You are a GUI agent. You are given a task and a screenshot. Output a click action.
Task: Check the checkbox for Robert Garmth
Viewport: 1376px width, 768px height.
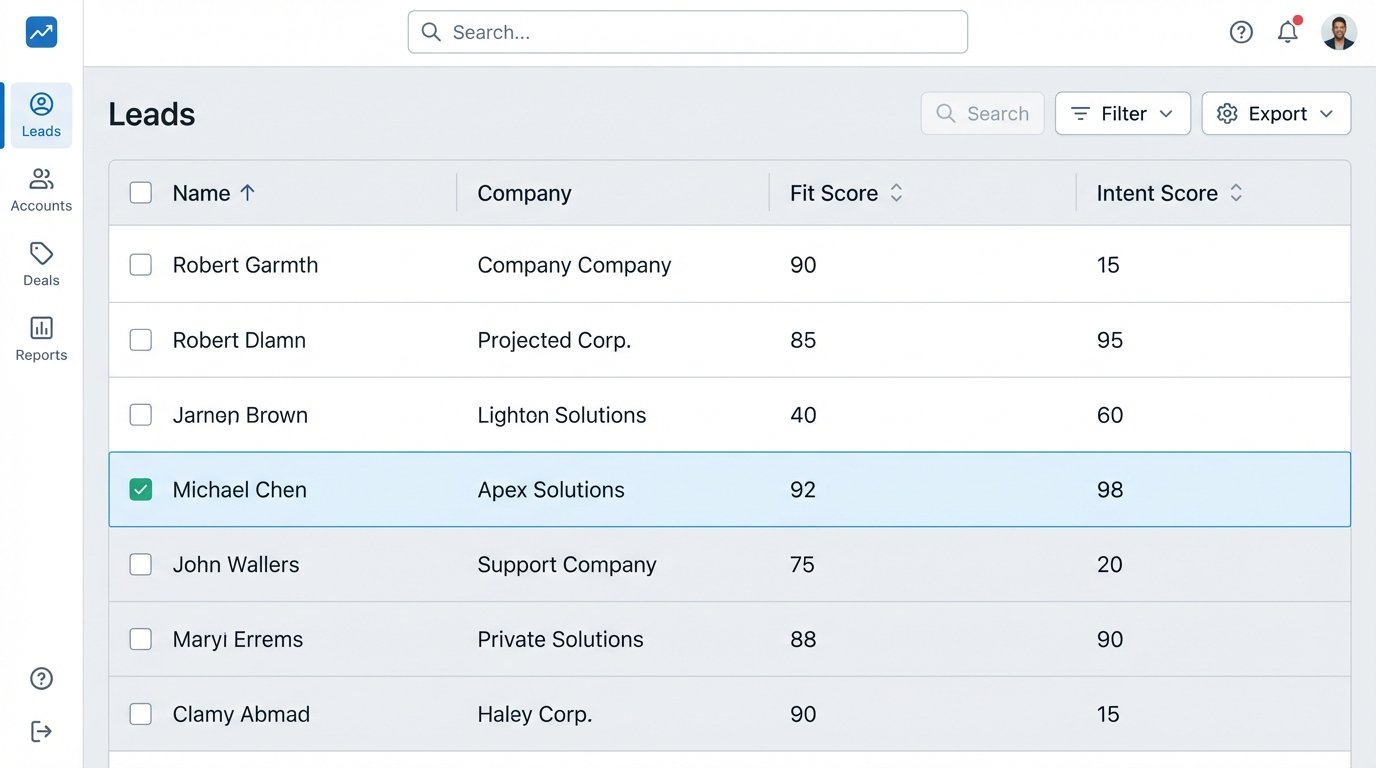[x=140, y=264]
